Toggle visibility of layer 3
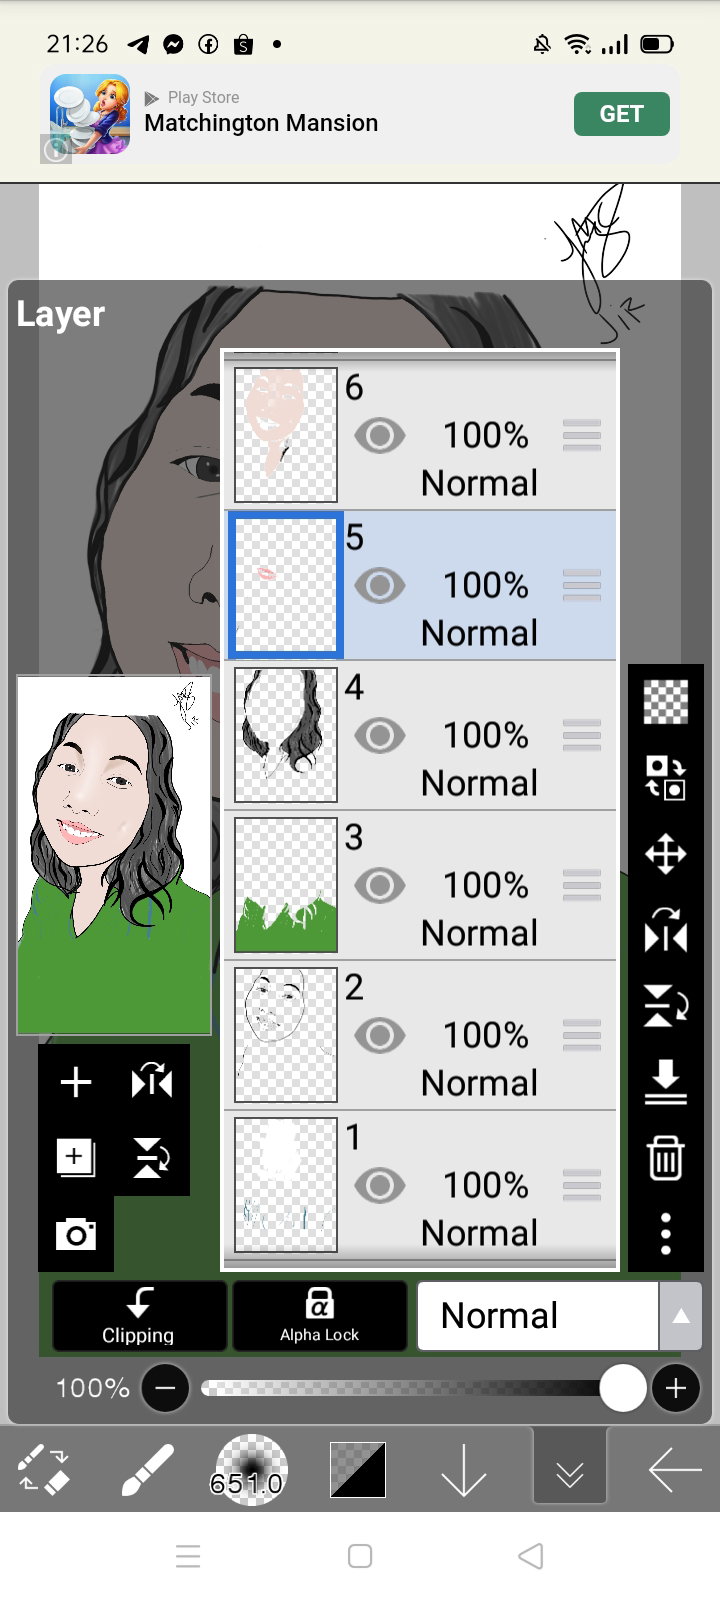 (379, 886)
